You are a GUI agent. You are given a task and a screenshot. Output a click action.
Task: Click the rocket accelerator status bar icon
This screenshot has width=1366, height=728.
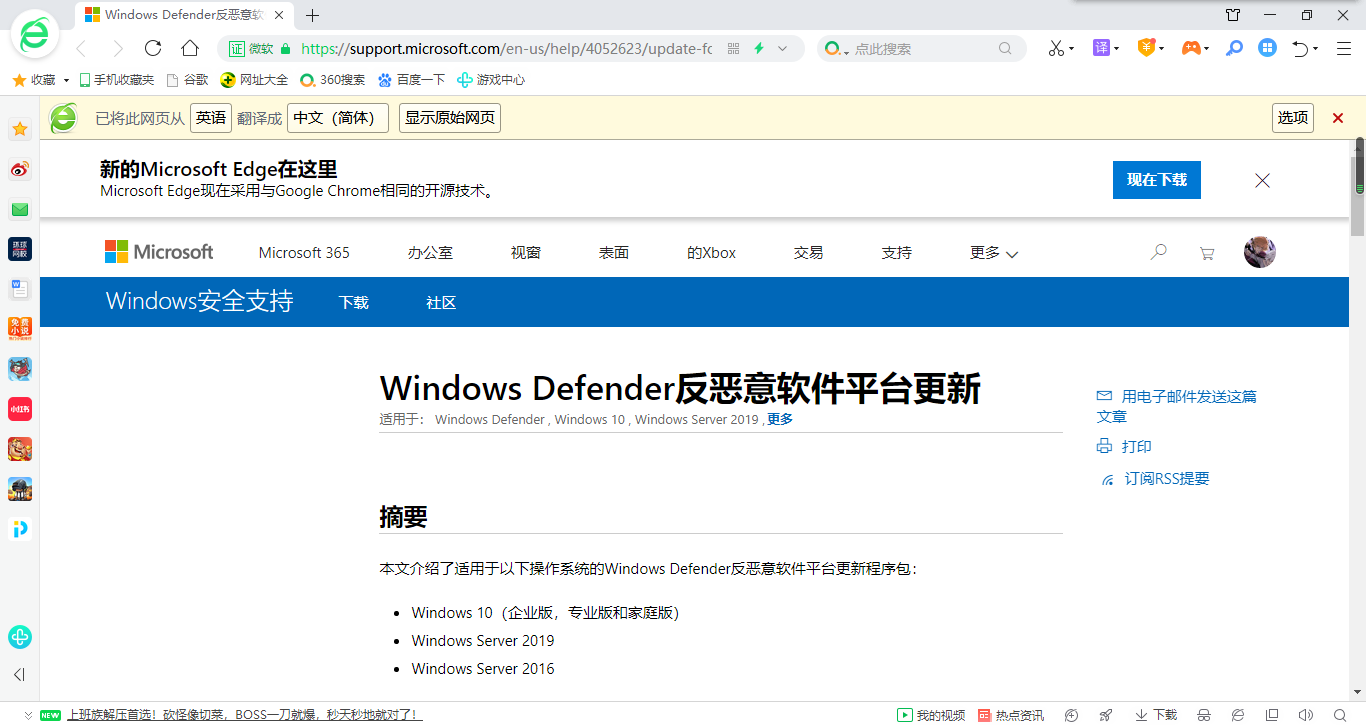(x=1105, y=715)
